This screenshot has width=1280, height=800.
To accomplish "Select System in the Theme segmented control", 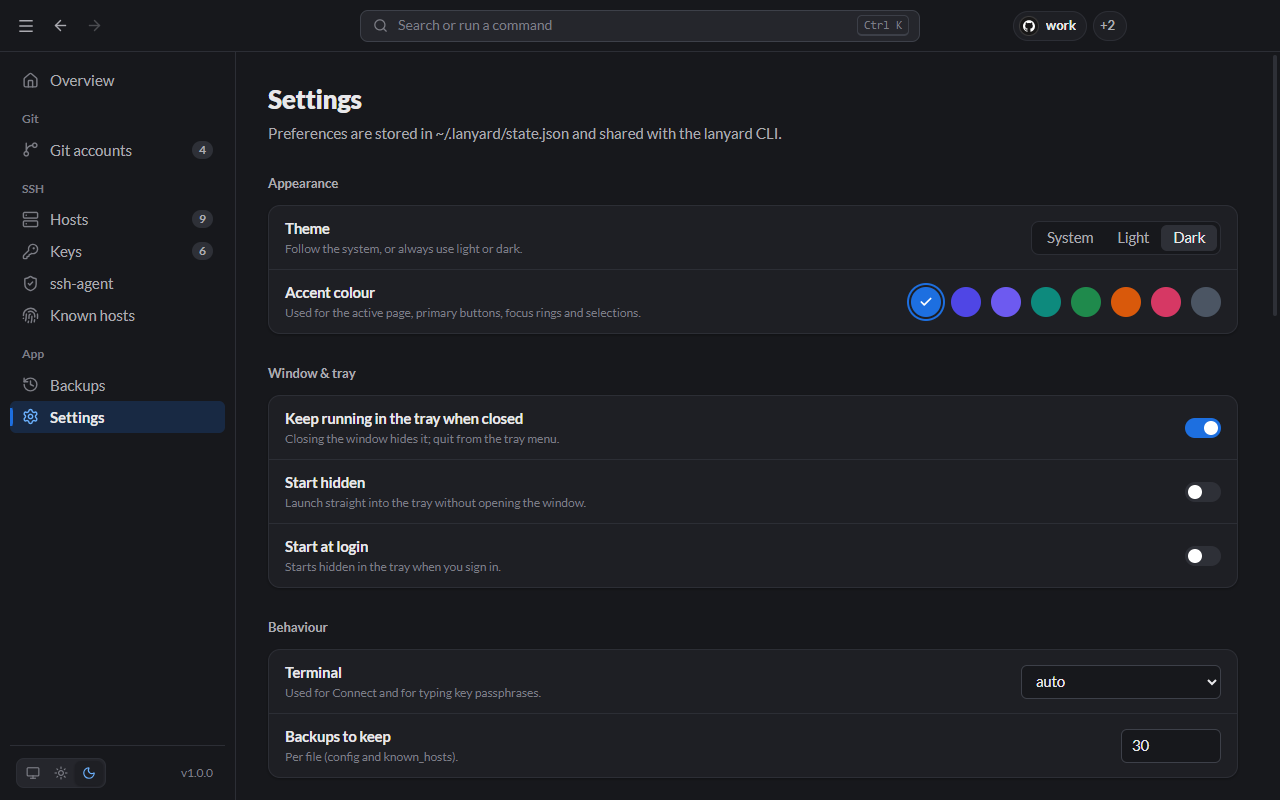I will pos(1070,238).
